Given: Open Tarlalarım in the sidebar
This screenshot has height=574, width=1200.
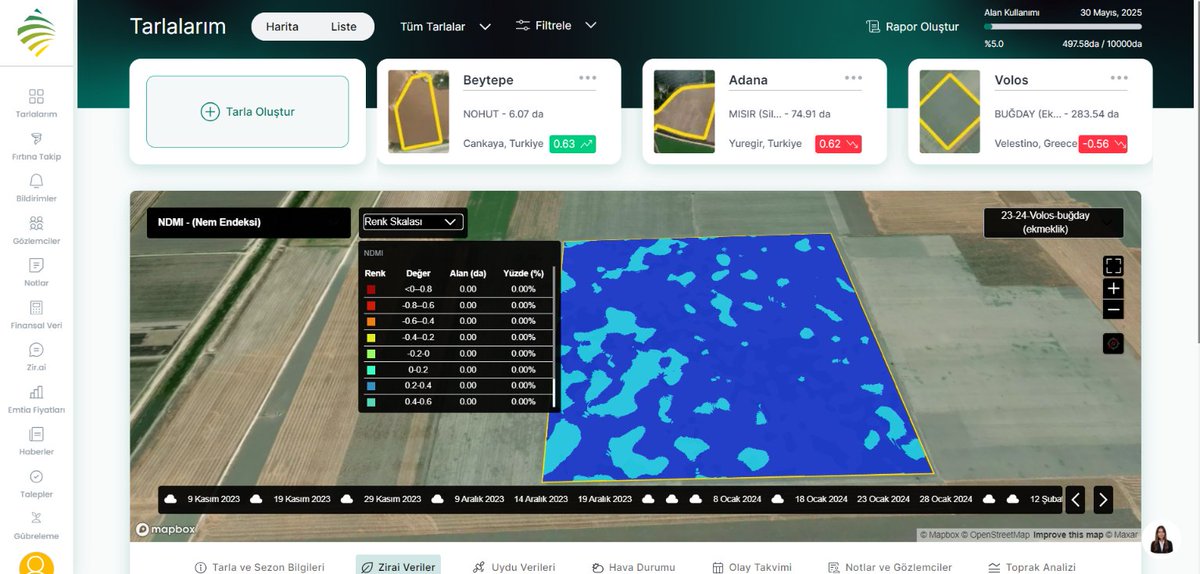Looking at the screenshot, I should point(36,103).
